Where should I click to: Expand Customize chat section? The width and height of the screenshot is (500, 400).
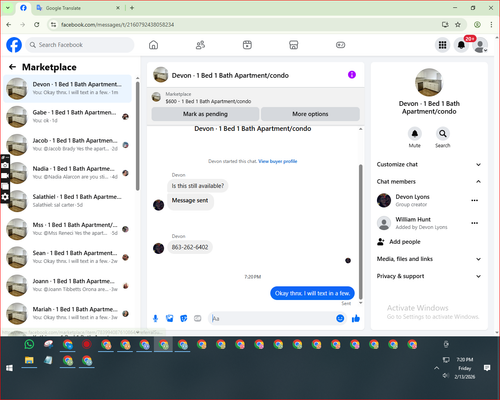[429, 164]
